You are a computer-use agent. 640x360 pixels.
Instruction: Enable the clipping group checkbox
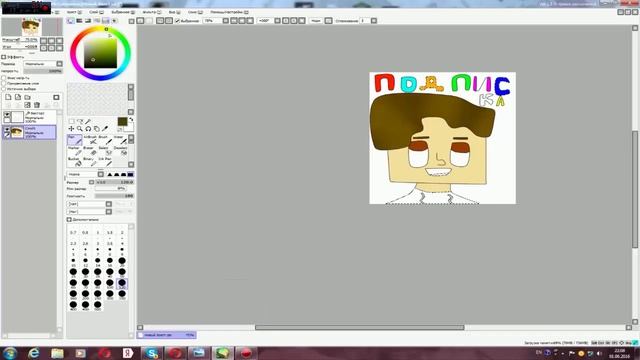coord(4,83)
